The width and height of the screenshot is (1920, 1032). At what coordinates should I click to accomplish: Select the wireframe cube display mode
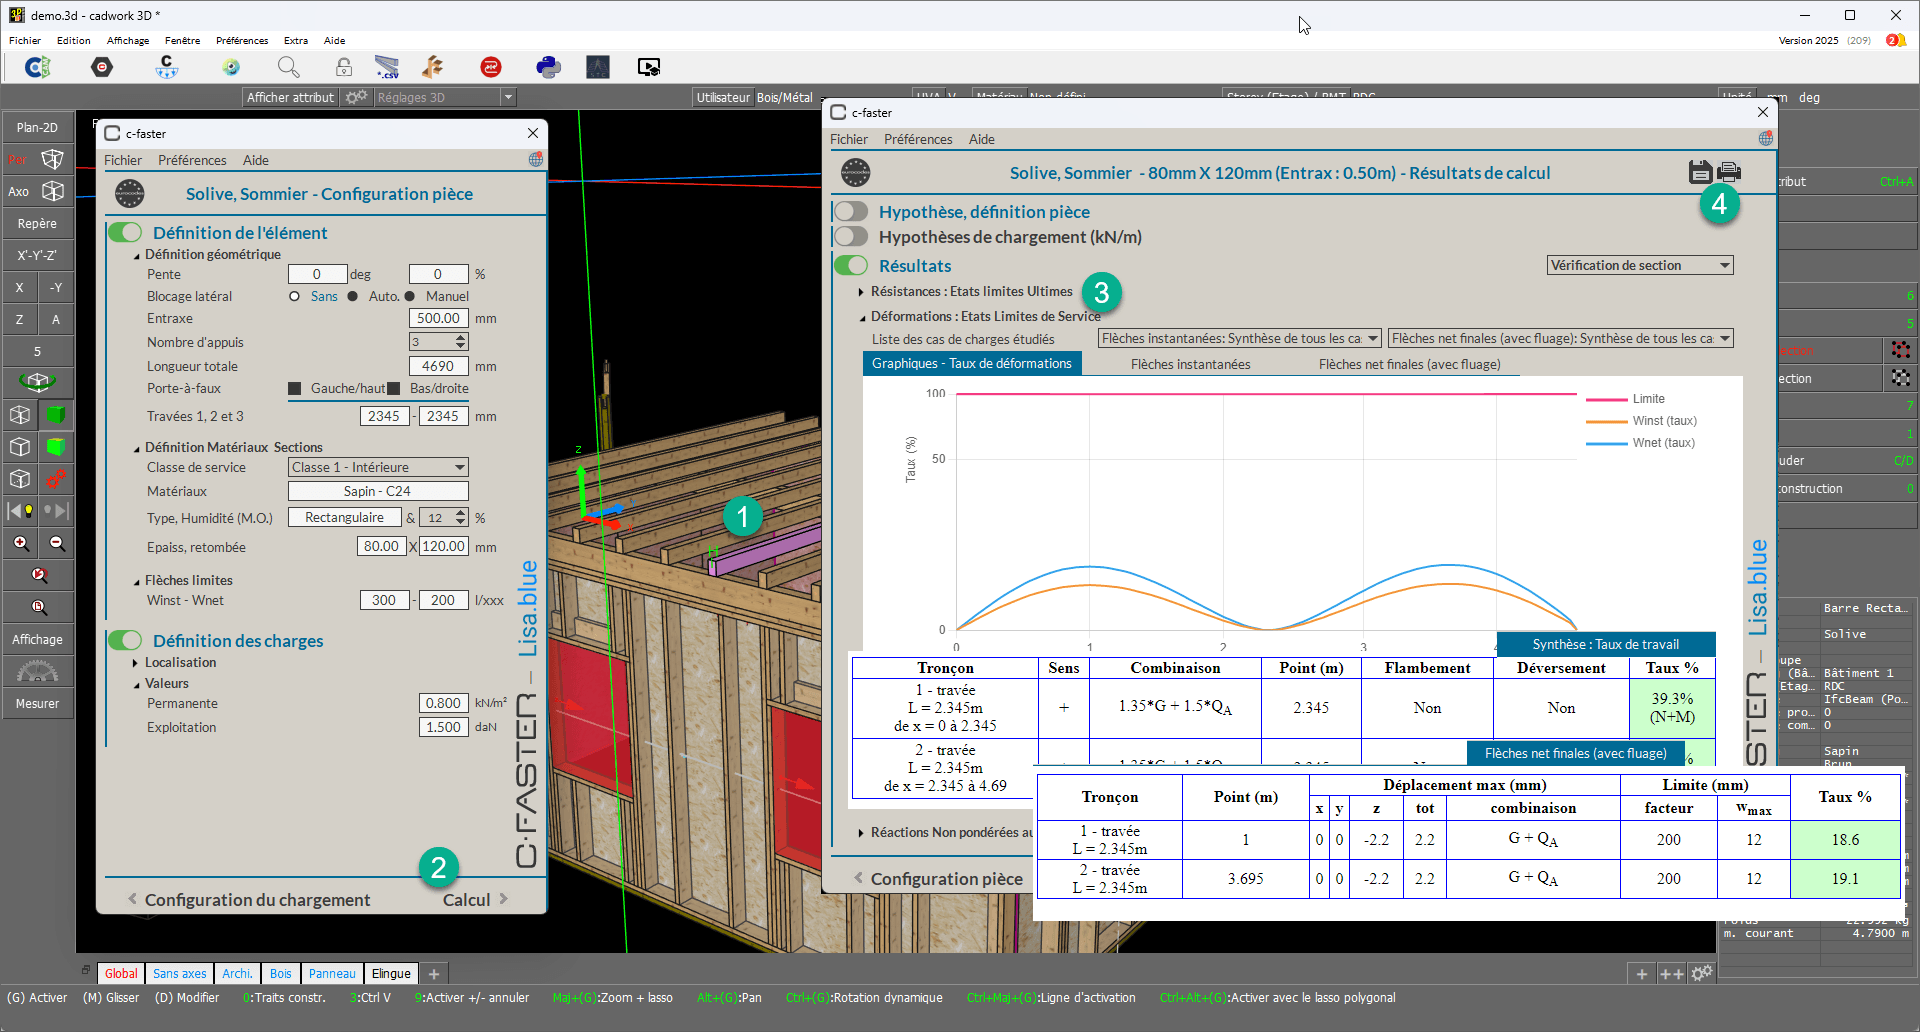[20, 414]
